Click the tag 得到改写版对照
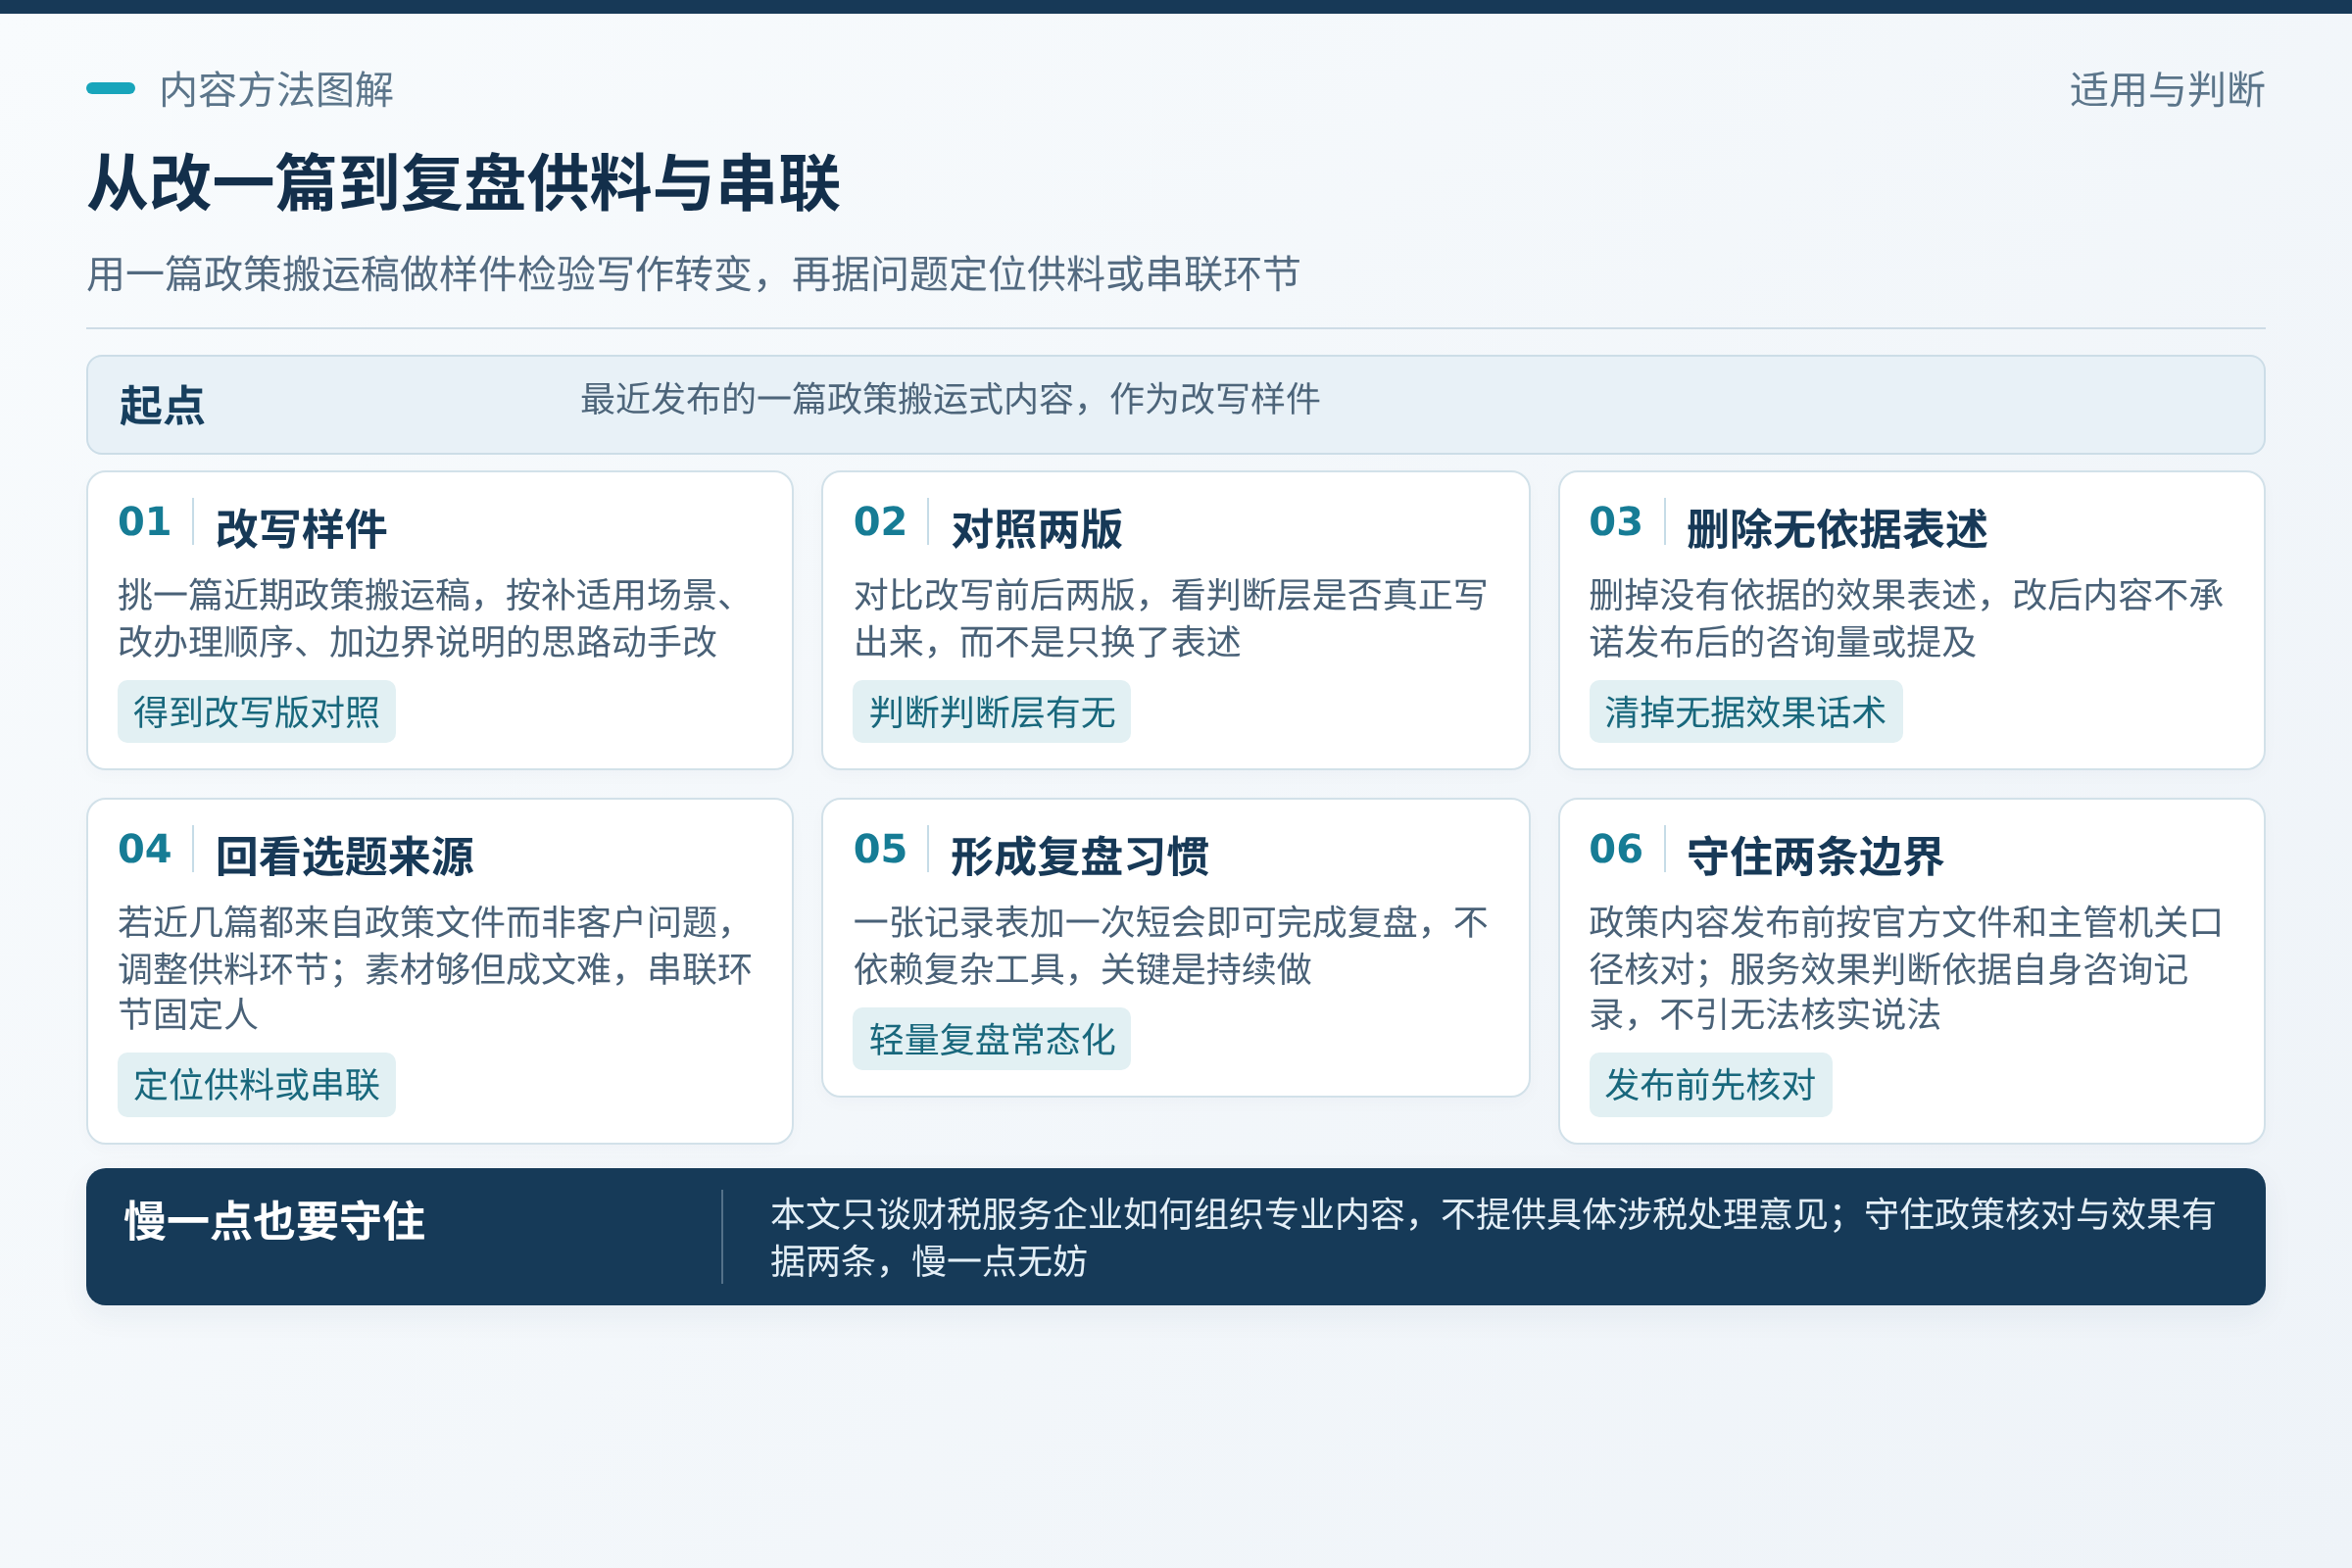 256,712
